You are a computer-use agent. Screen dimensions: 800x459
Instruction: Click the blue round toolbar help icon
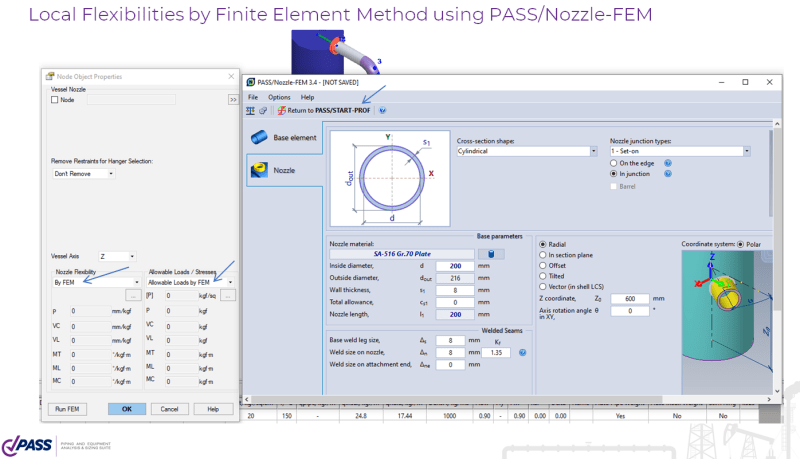tap(383, 110)
